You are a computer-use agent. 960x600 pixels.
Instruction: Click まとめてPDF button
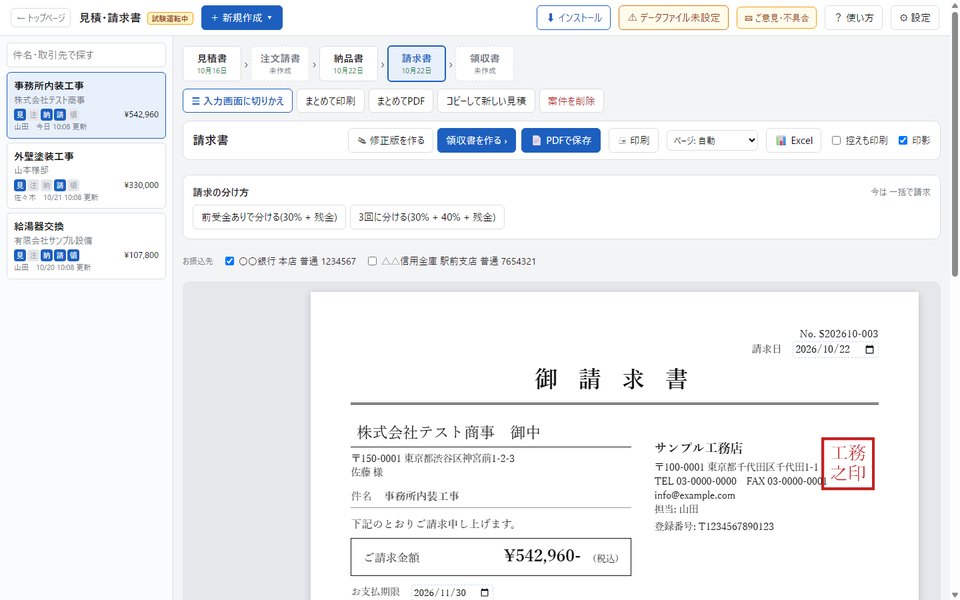400,101
